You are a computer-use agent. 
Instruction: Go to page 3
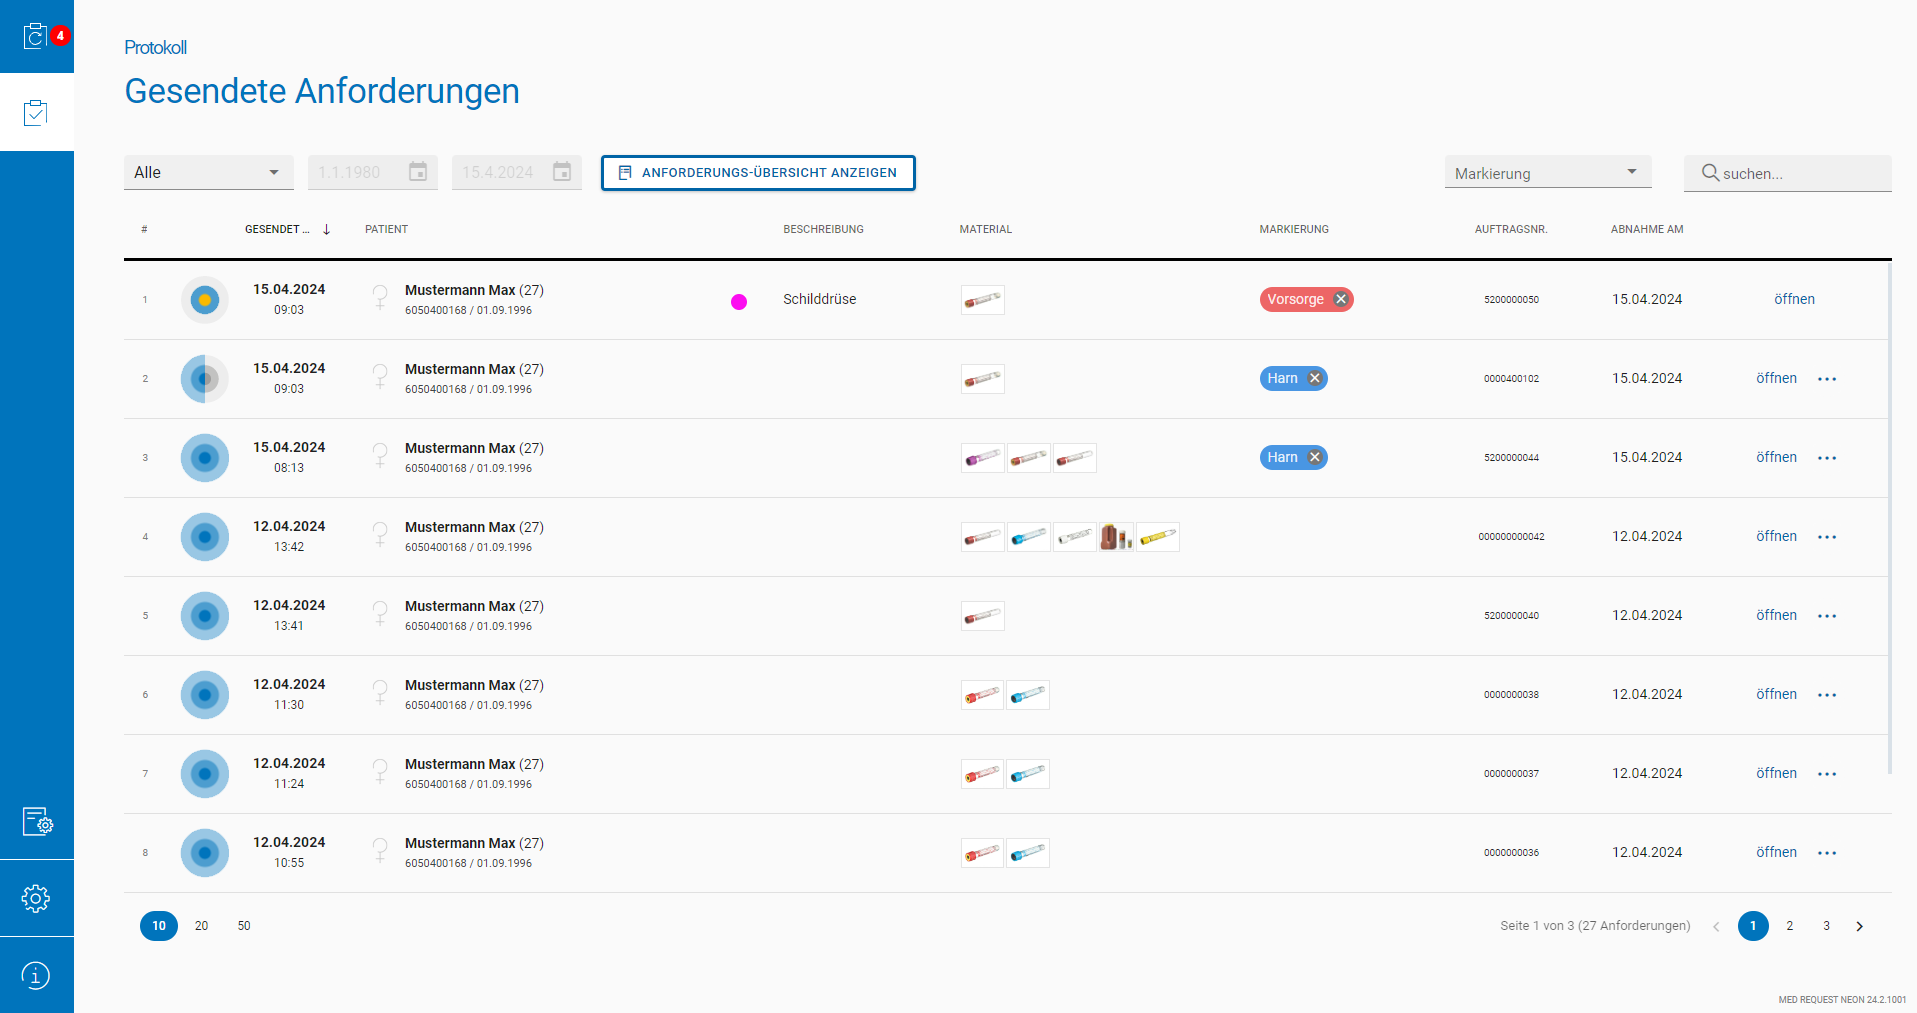click(x=1826, y=926)
